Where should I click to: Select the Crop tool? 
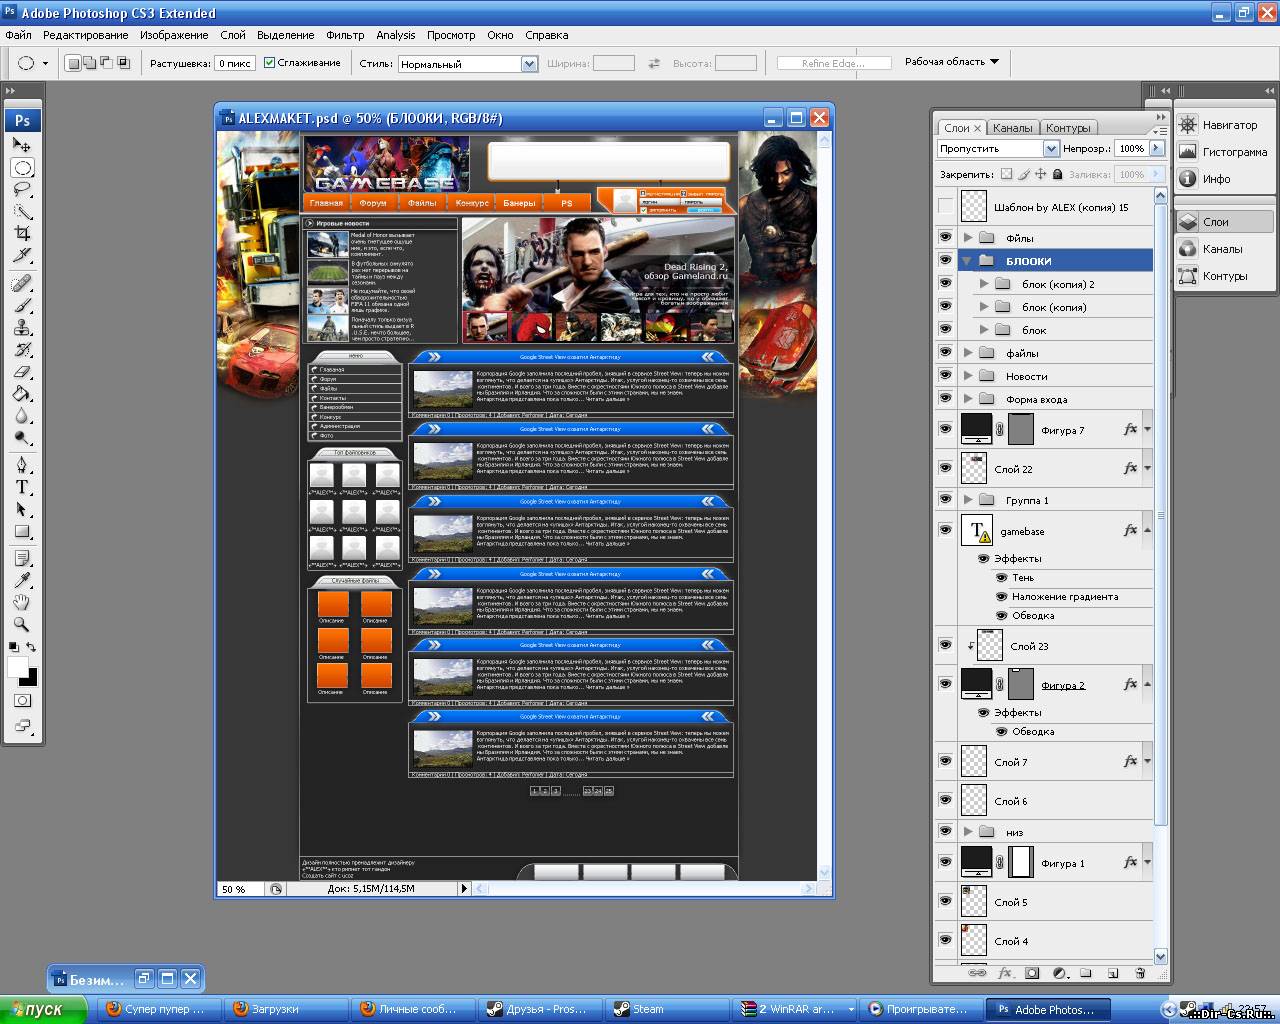click(x=22, y=233)
